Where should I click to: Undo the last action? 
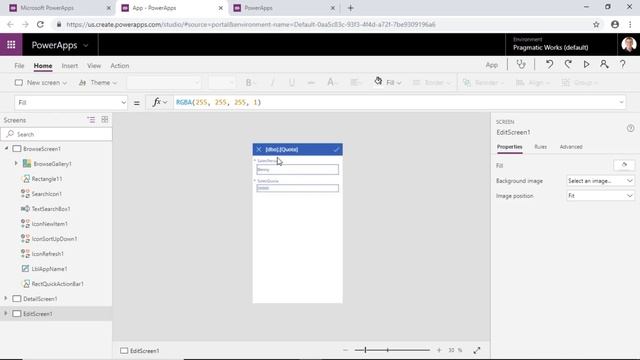tap(549, 64)
